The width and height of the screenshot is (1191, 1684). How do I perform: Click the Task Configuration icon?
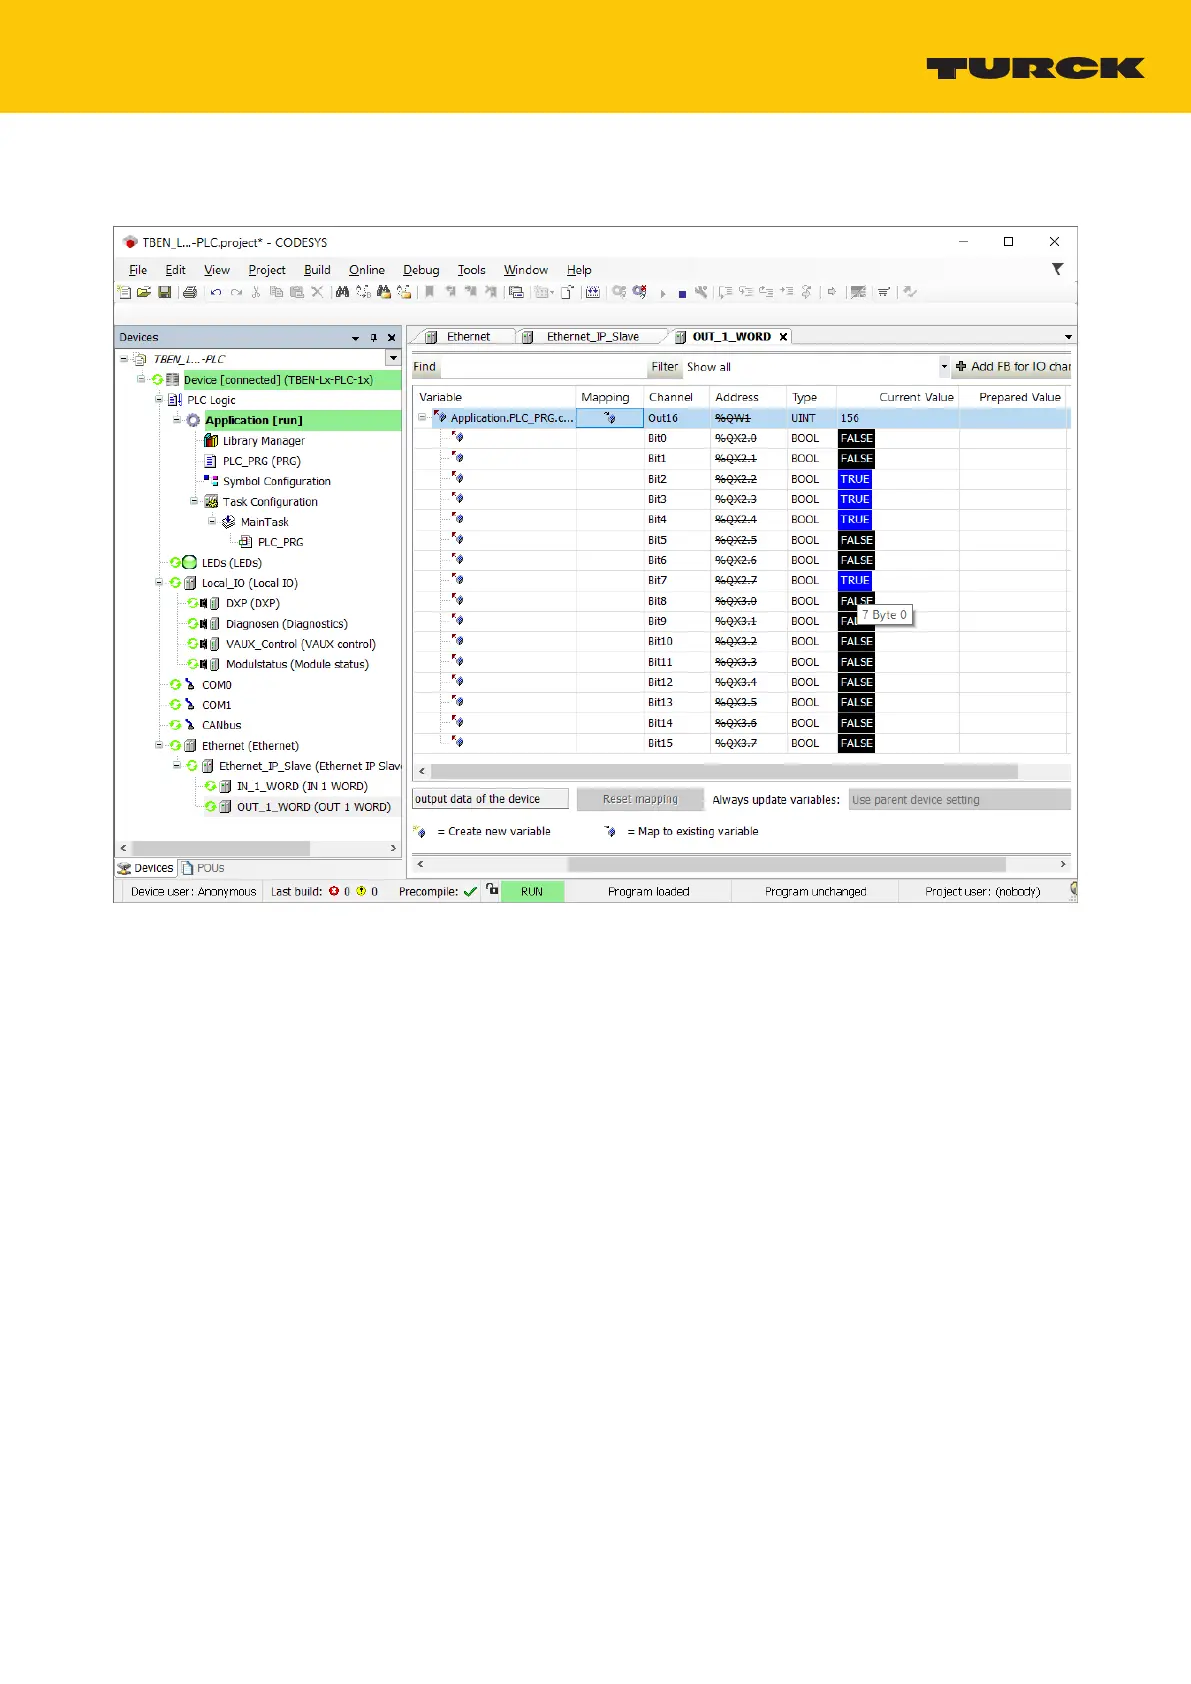pos(211,501)
